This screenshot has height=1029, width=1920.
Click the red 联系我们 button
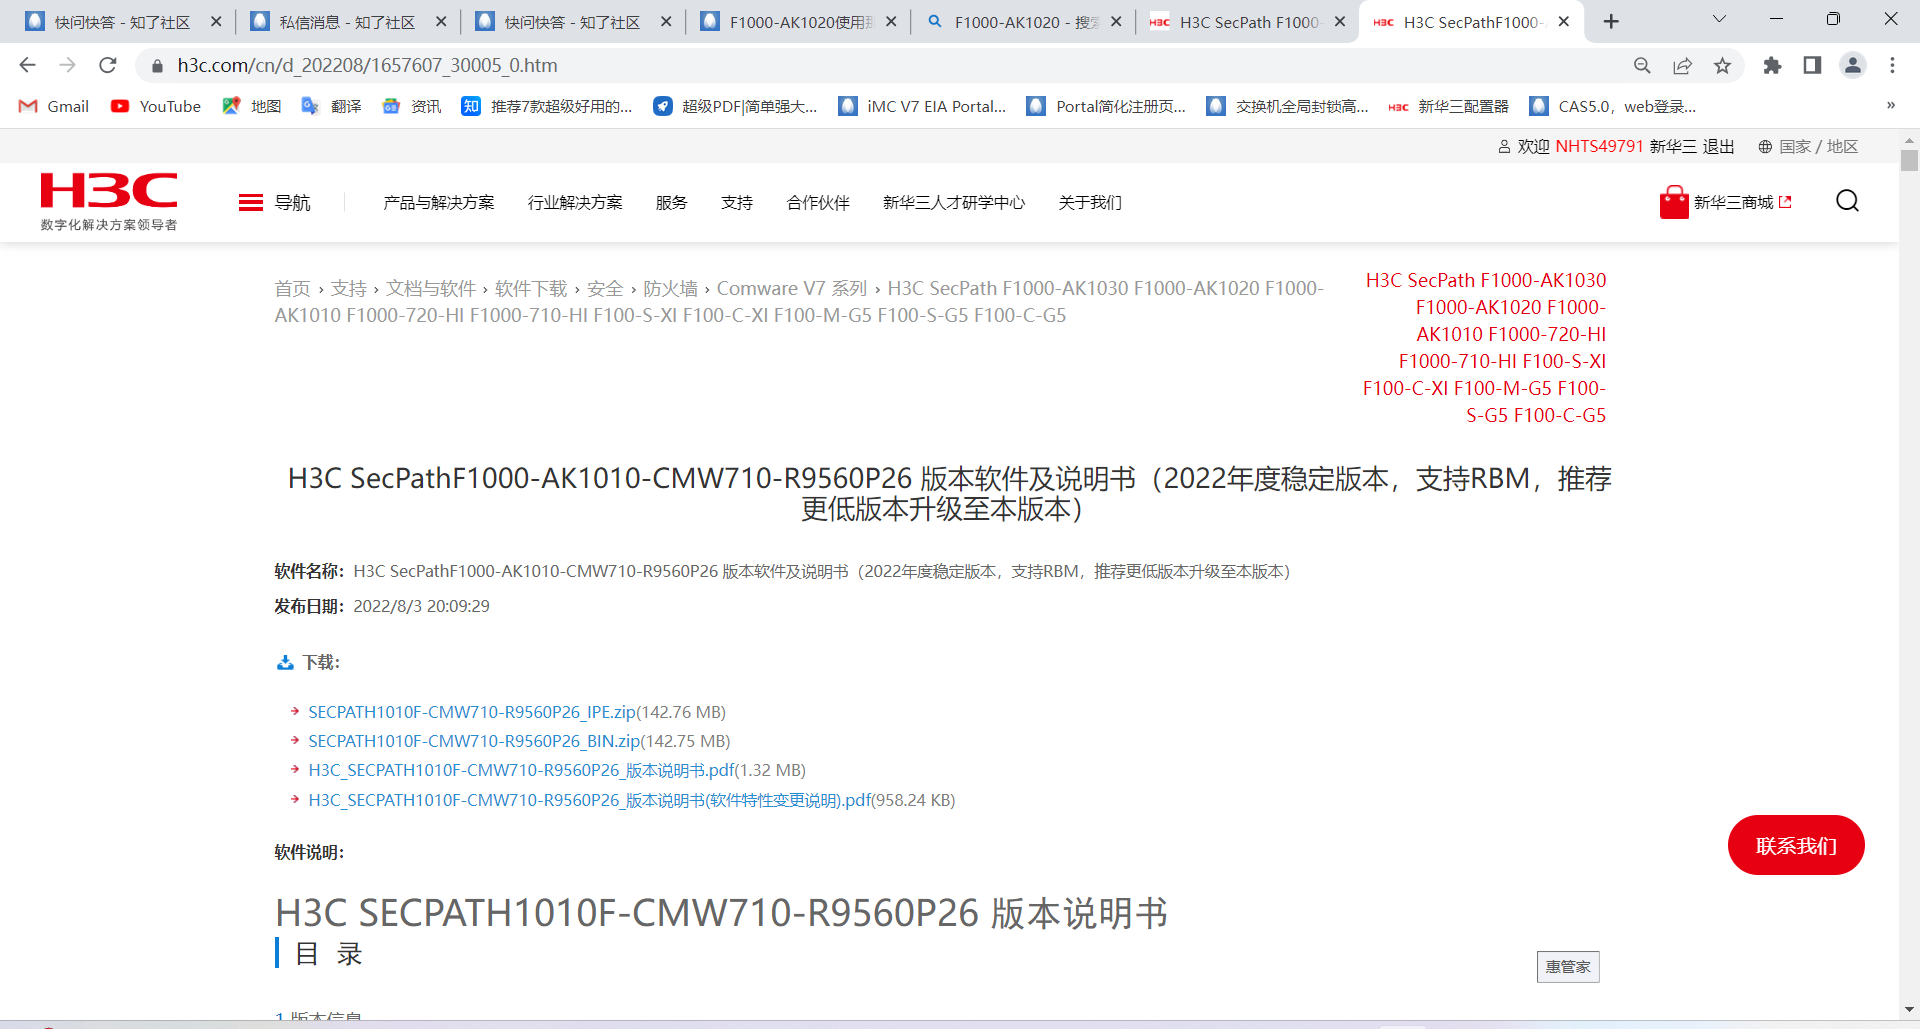tap(1796, 845)
